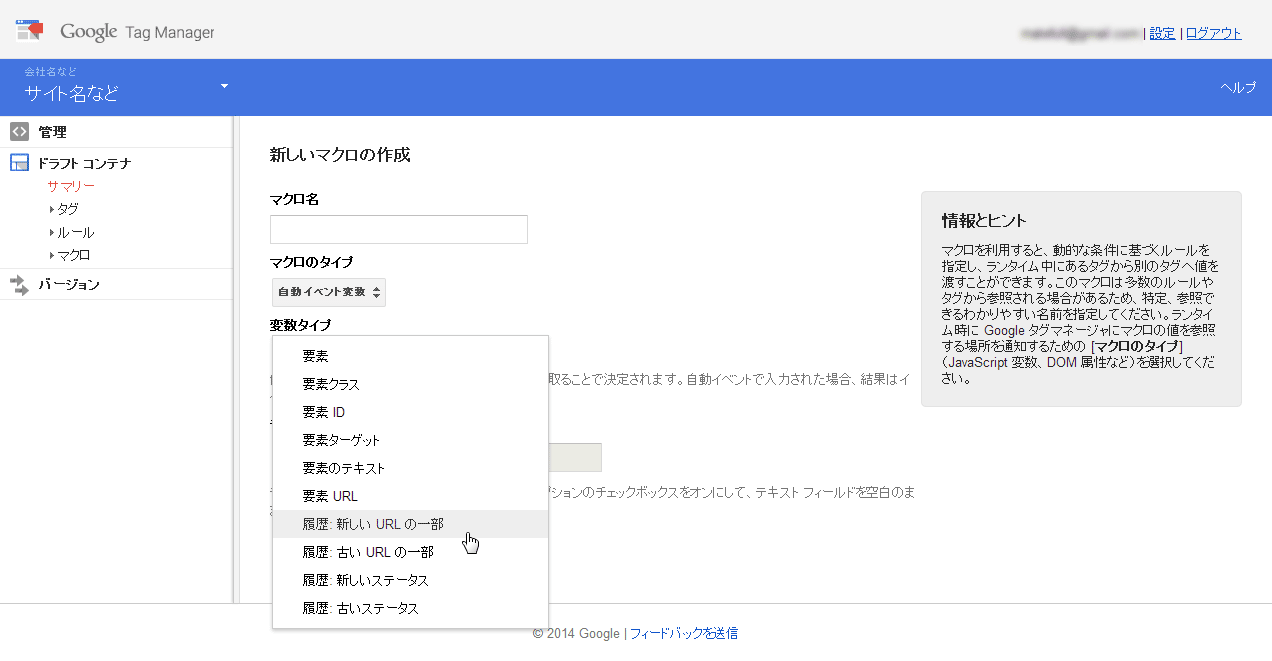This screenshot has height=661, width=1272.
Task: Click the 変数タイプ label
Action: pos(300,325)
